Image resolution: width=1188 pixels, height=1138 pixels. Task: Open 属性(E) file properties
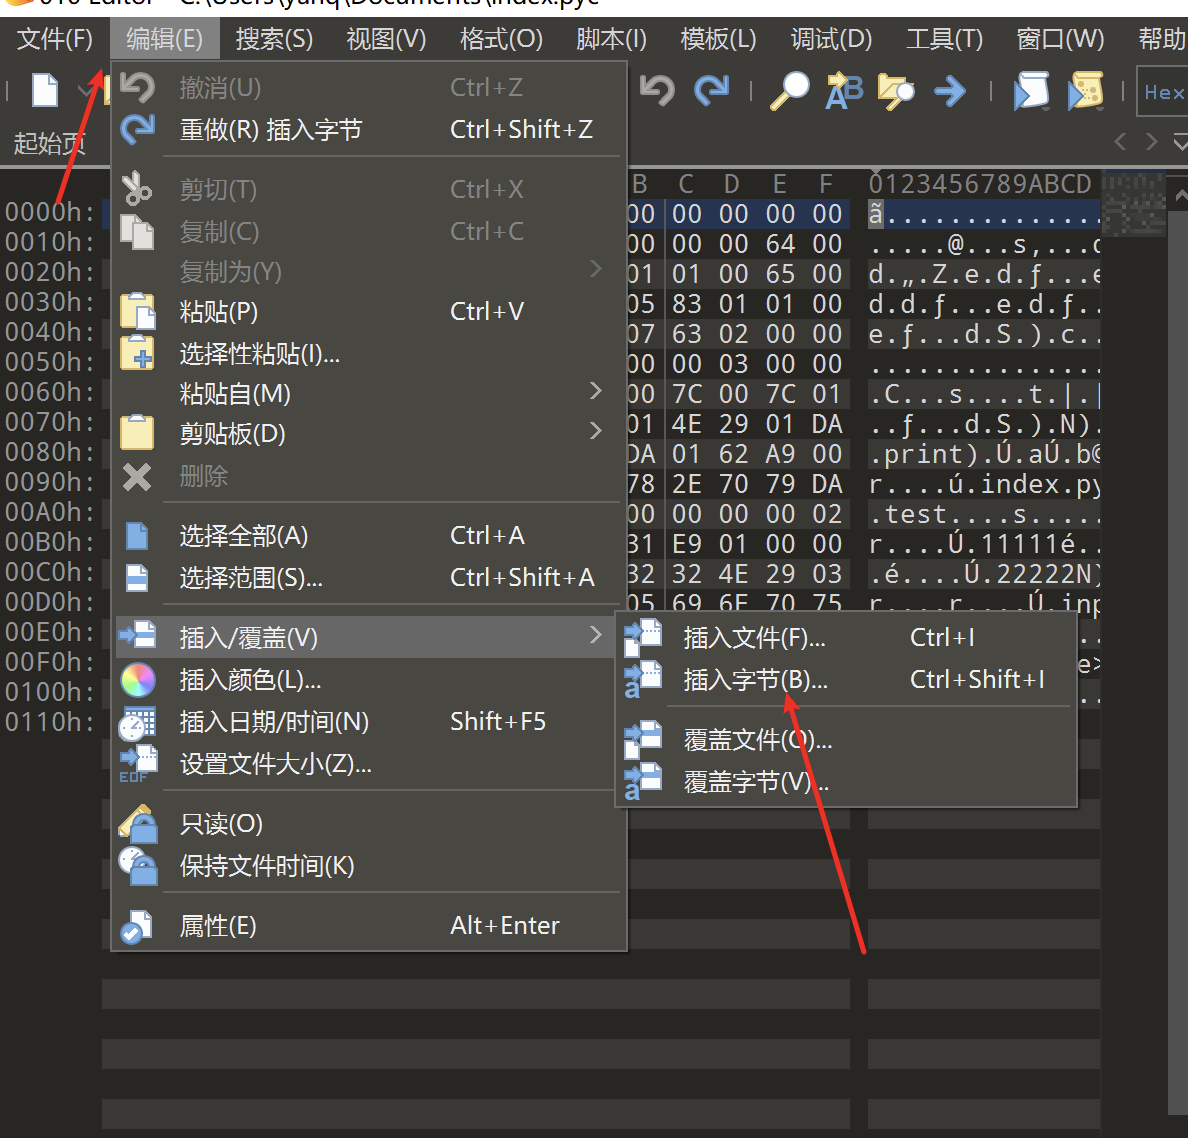(369, 925)
